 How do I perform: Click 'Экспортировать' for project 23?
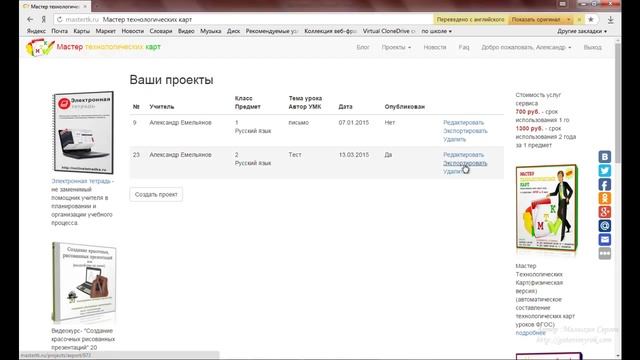point(465,163)
